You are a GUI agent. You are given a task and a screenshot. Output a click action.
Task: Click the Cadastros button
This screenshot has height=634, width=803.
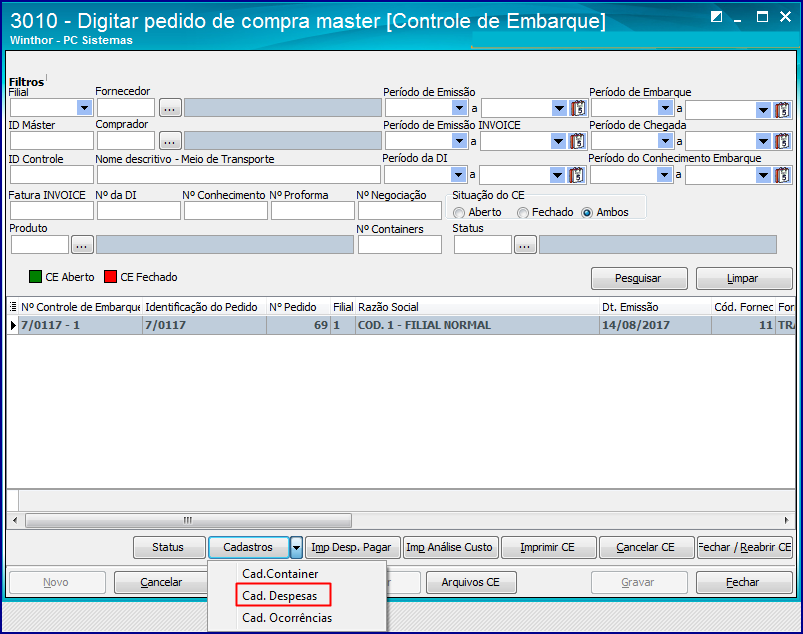(x=248, y=547)
